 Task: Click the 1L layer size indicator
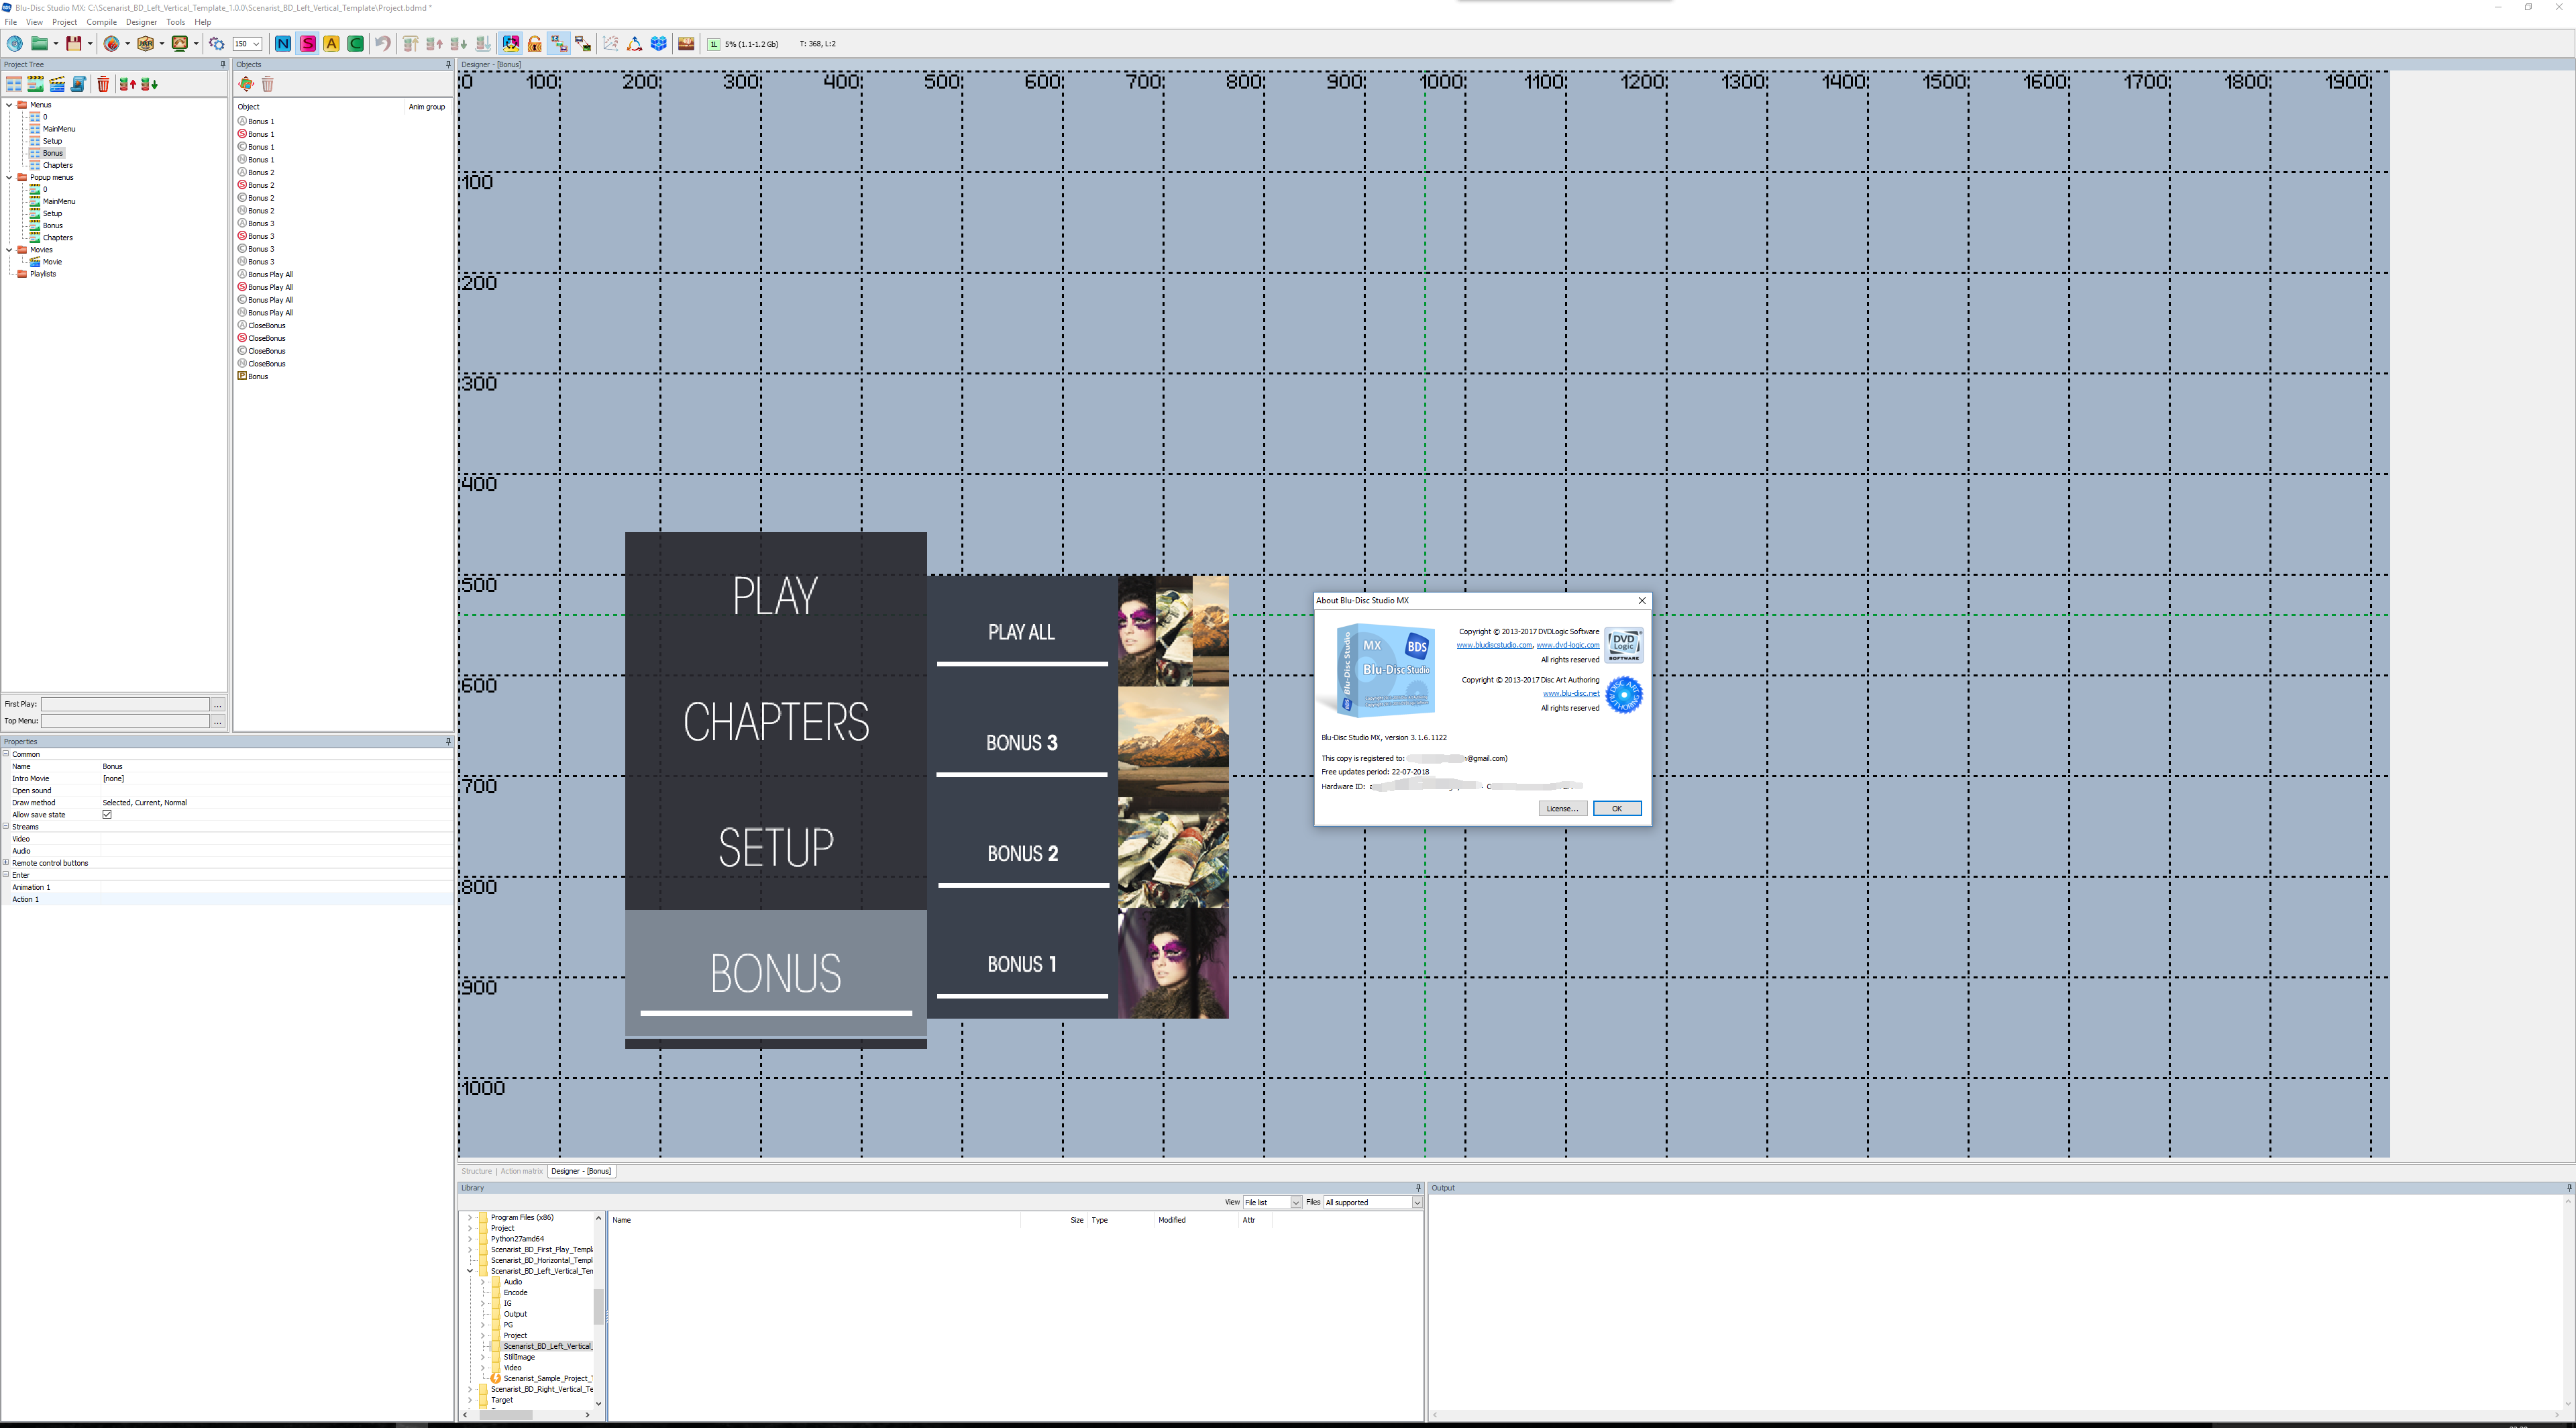(x=714, y=44)
